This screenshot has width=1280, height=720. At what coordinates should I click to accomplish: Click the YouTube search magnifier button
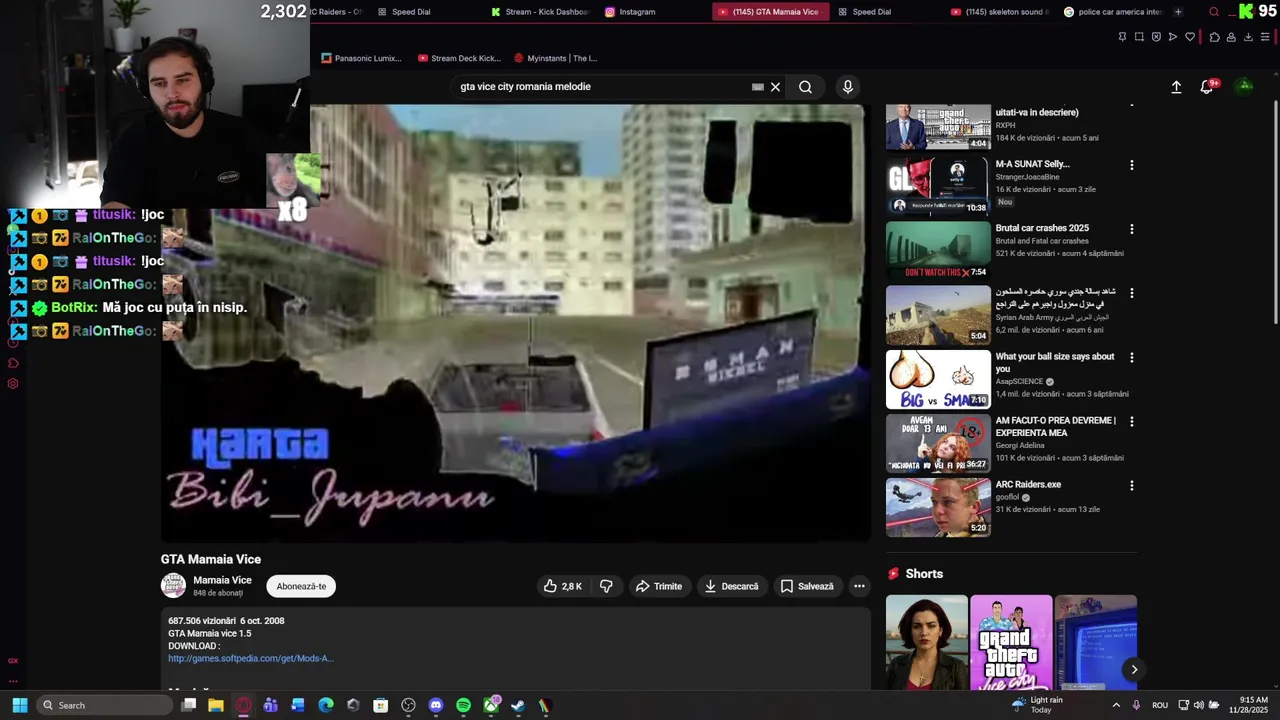pyautogui.click(x=805, y=87)
